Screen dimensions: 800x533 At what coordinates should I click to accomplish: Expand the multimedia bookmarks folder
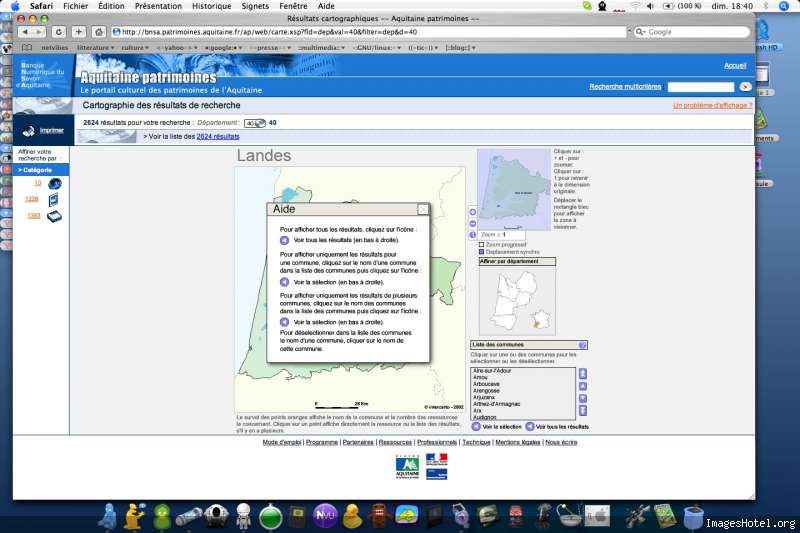[321, 47]
